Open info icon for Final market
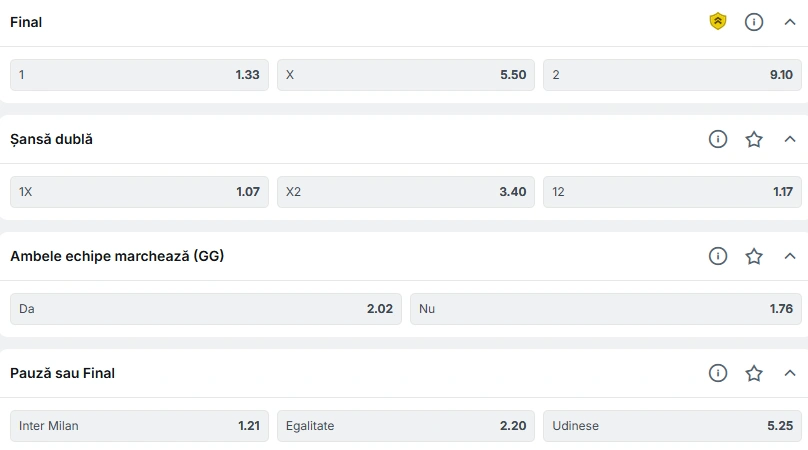Screen dimensions: 808x450 (754, 22)
